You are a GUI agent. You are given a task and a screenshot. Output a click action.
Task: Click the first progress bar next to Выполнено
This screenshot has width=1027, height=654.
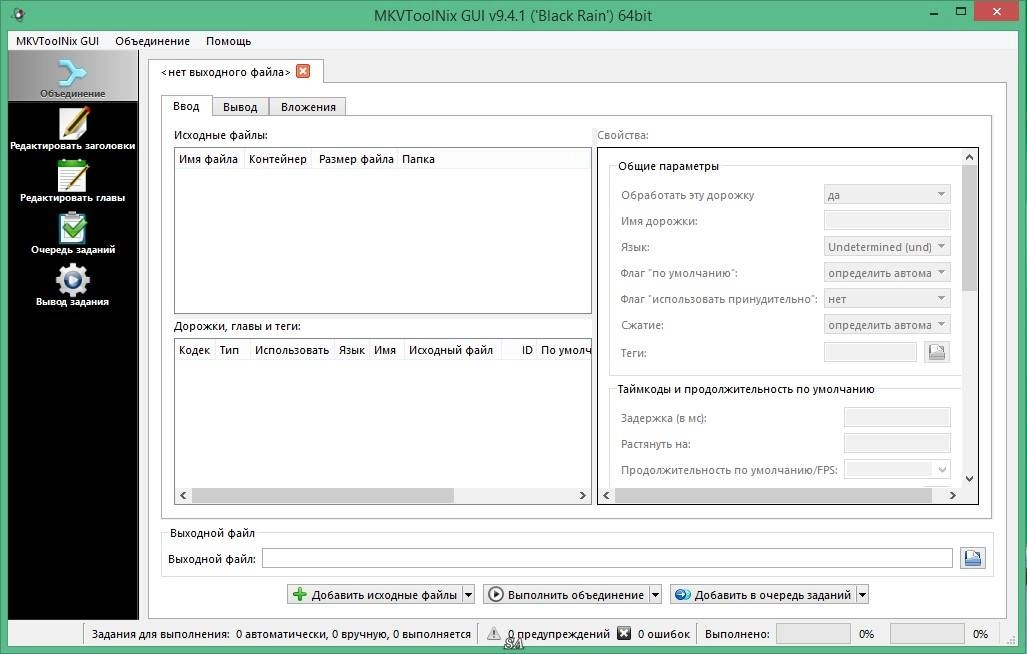813,634
